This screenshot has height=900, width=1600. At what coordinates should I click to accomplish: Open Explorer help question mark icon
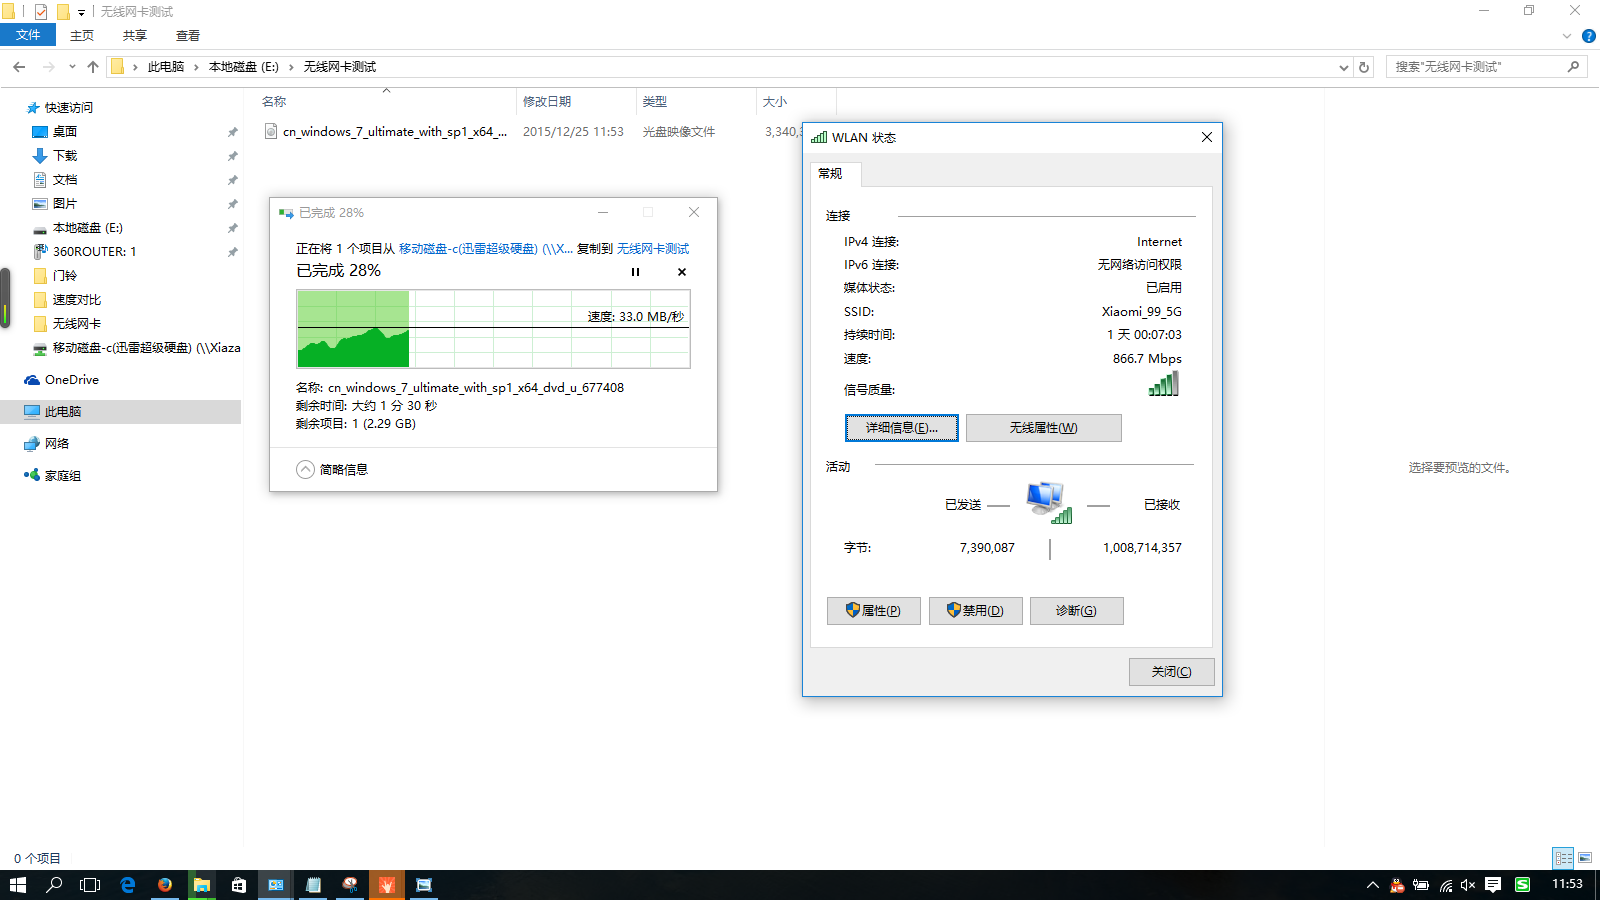[1588, 36]
